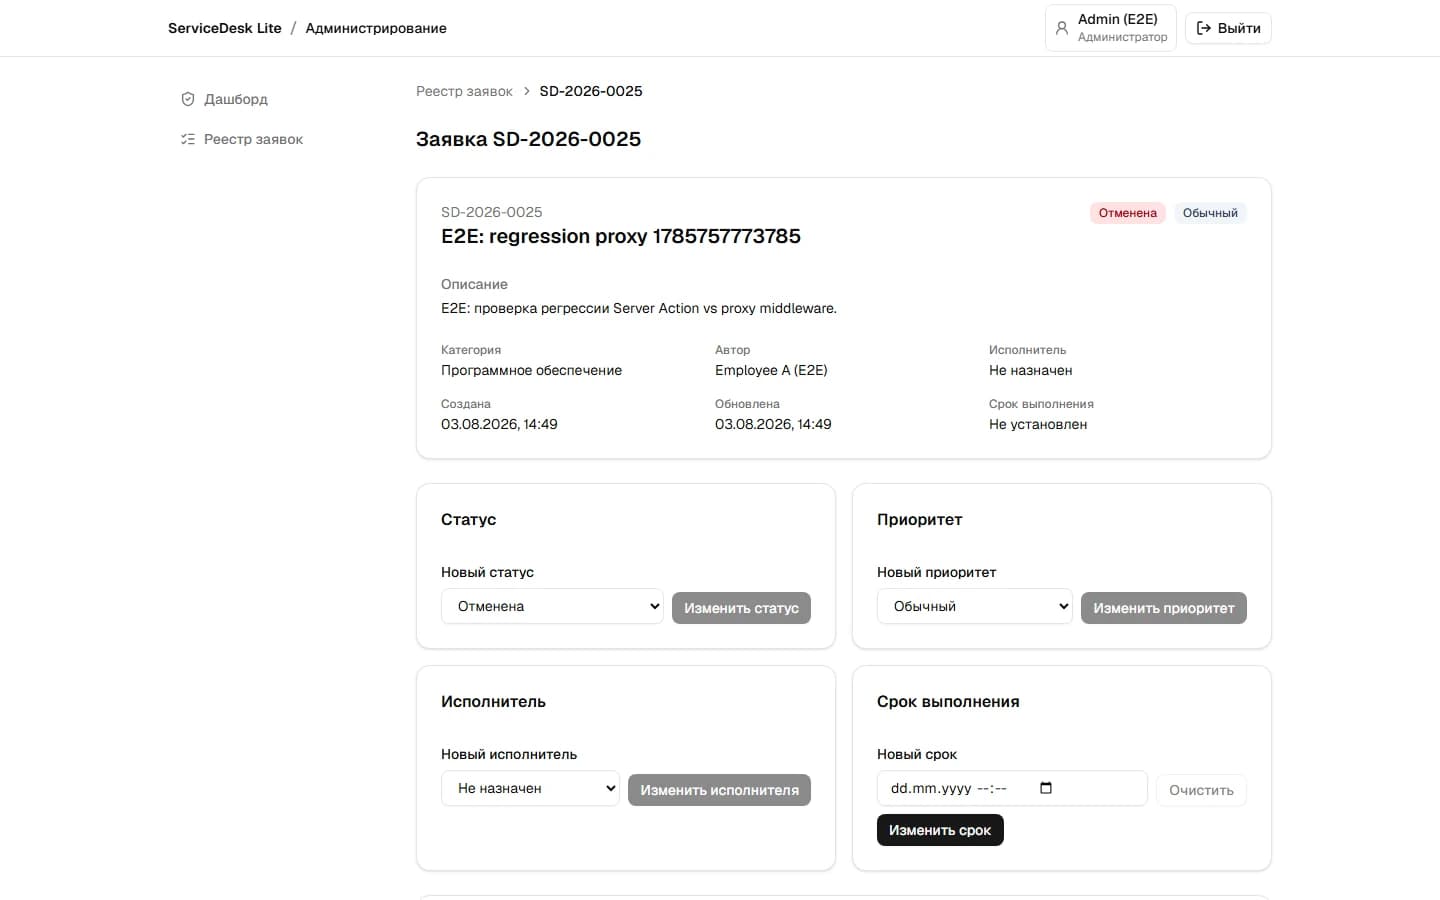
Task: Open the Новый приоритет dropdown
Action: [975, 606]
